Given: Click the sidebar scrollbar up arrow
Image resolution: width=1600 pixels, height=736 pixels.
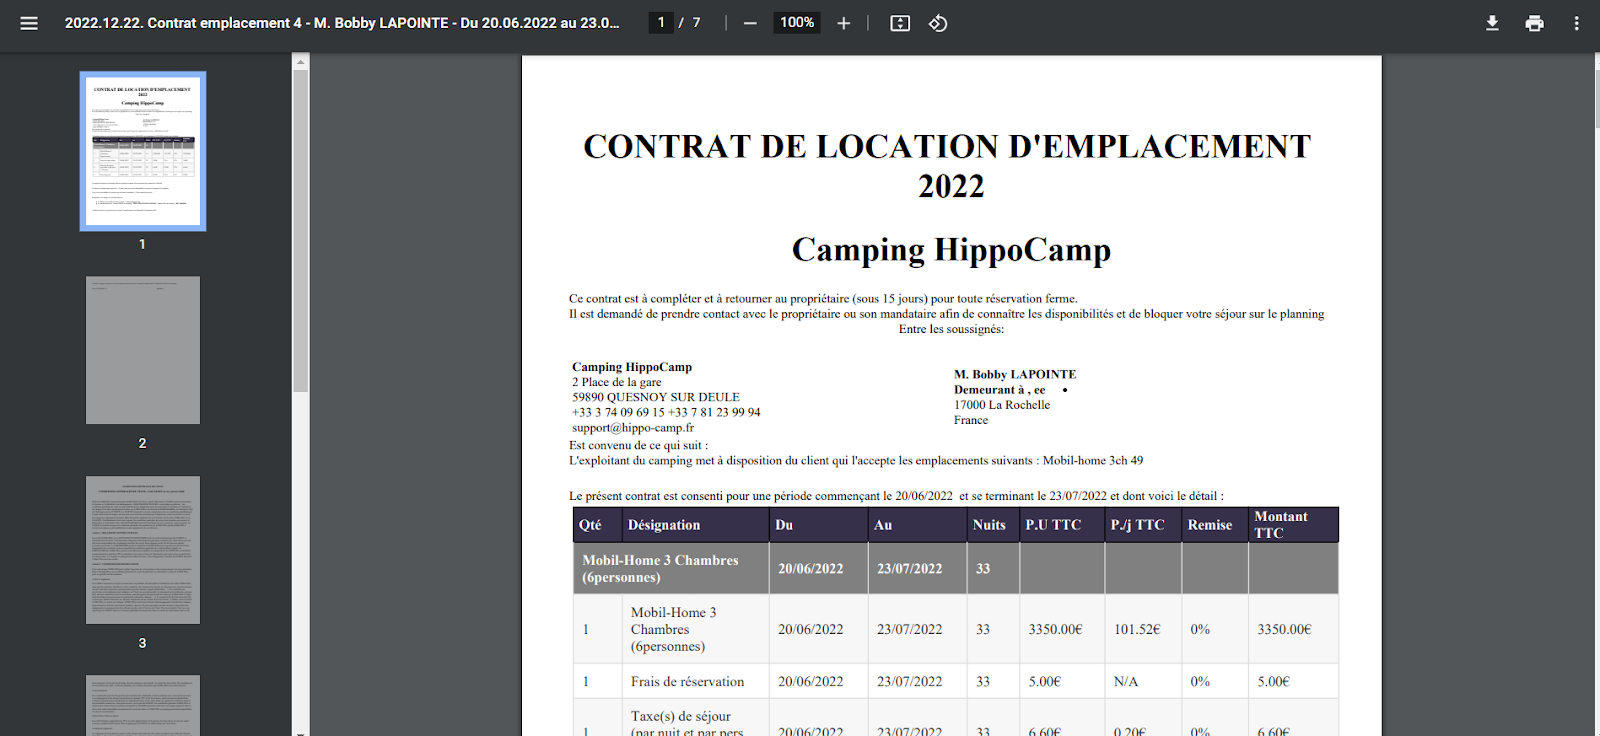Looking at the screenshot, I should pyautogui.click(x=300, y=61).
